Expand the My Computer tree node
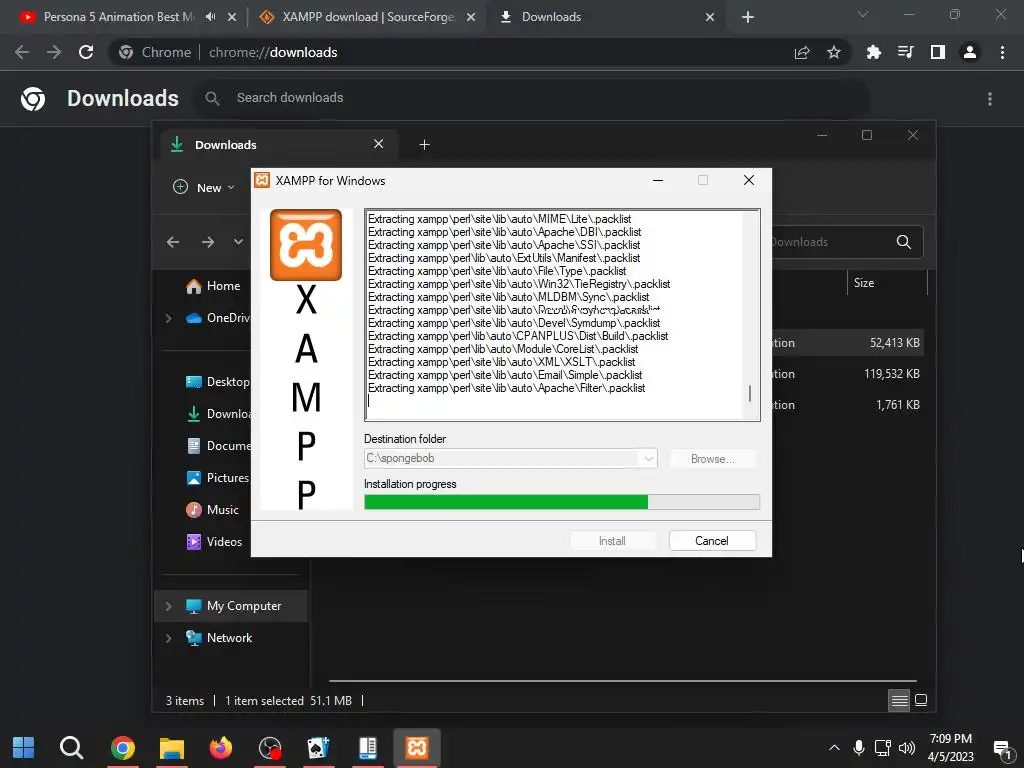The height and width of the screenshot is (768, 1024). coord(168,606)
